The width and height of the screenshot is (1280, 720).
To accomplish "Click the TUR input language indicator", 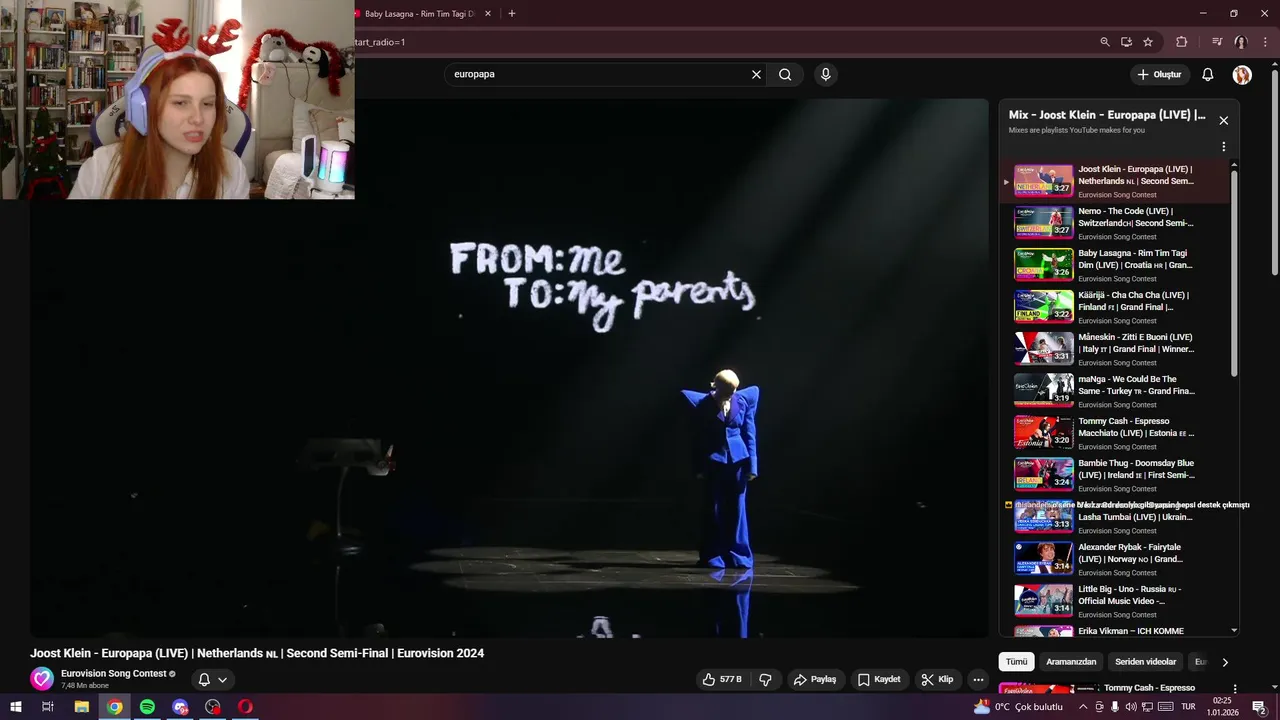I will click(x=1188, y=707).
